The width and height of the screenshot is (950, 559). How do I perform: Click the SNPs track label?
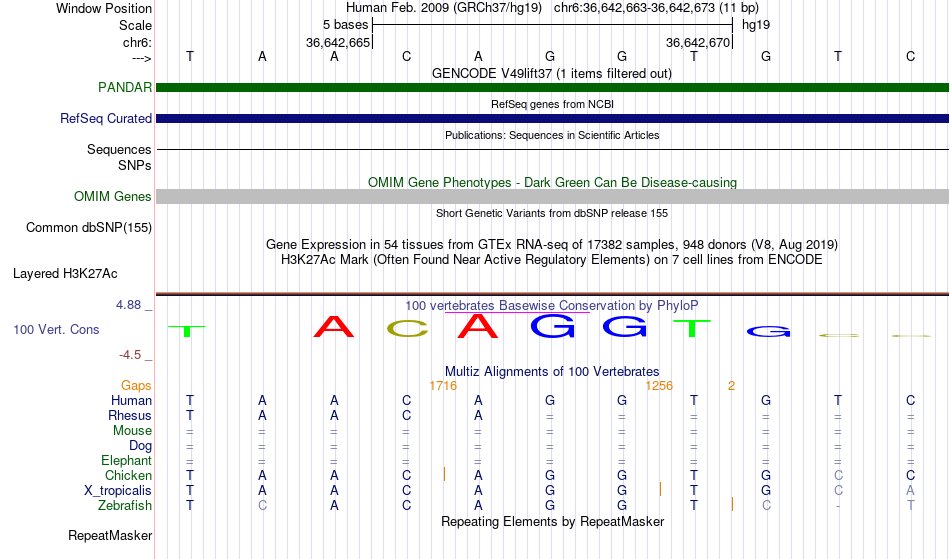pos(135,165)
